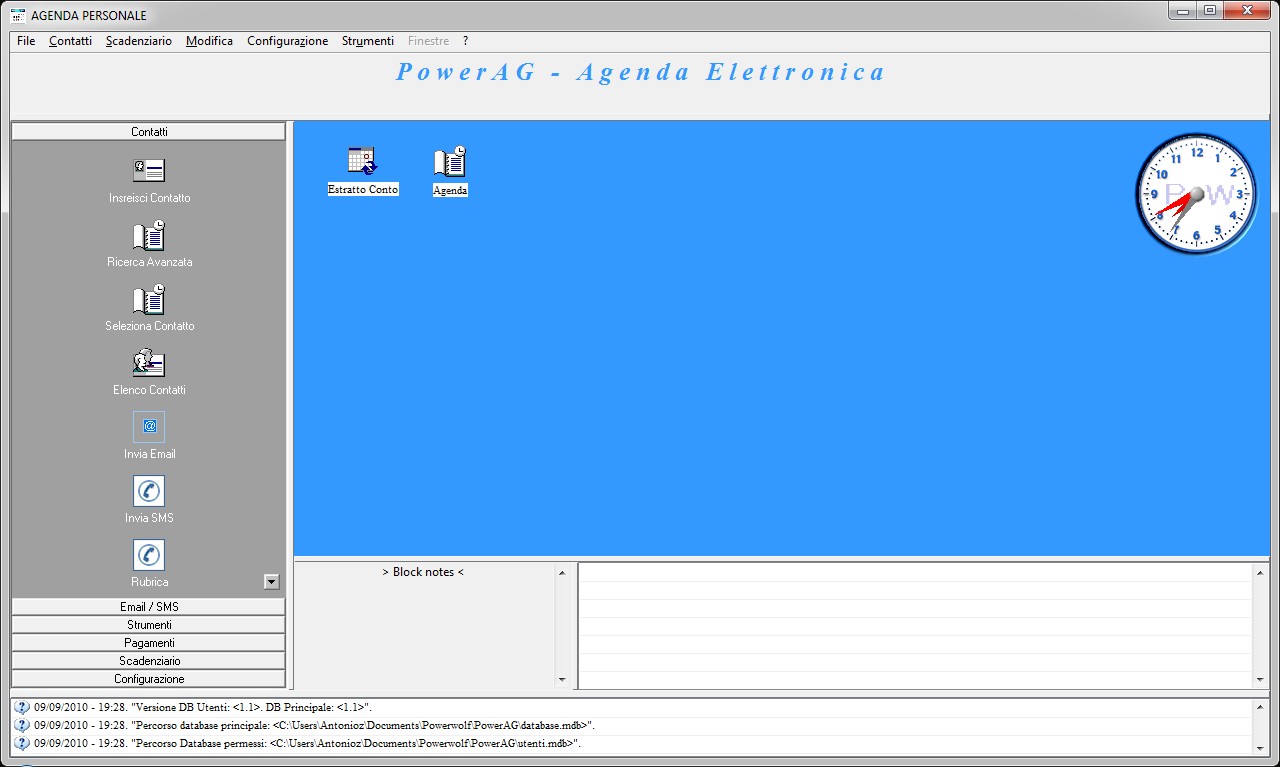Click the notes text area down arrow
Image resolution: width=1280 pixels, height=767 pixels.
pyautogui.click(x=1258, y=680)
